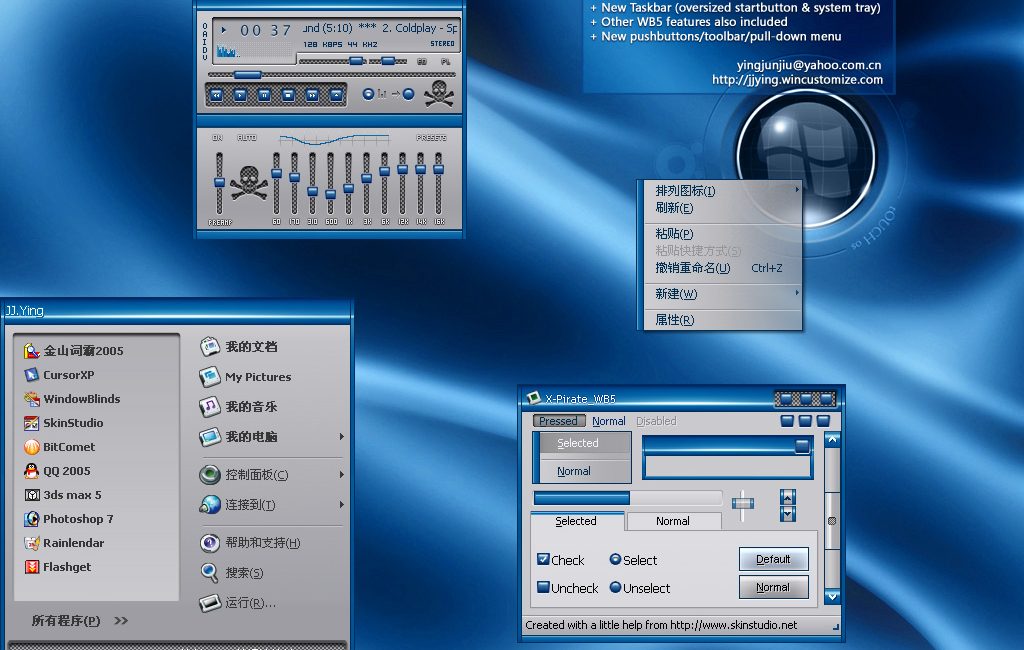Click the spinner down arrow
This screenshot has height=650, width=1024.
pos(788,514)
